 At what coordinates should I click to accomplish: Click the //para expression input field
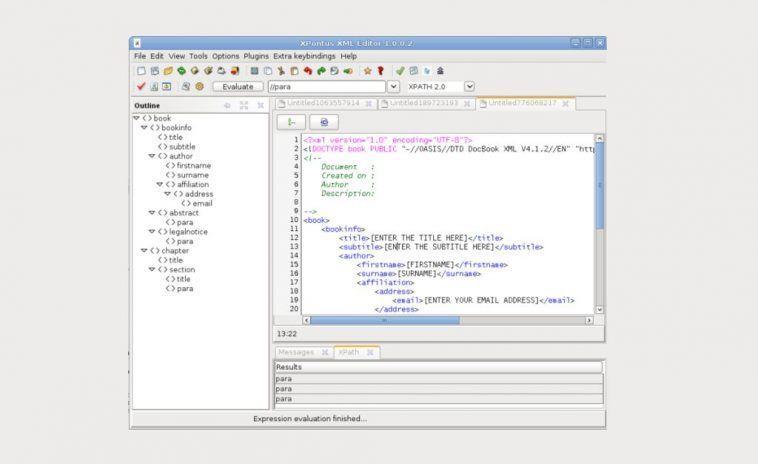click(327, 87)
